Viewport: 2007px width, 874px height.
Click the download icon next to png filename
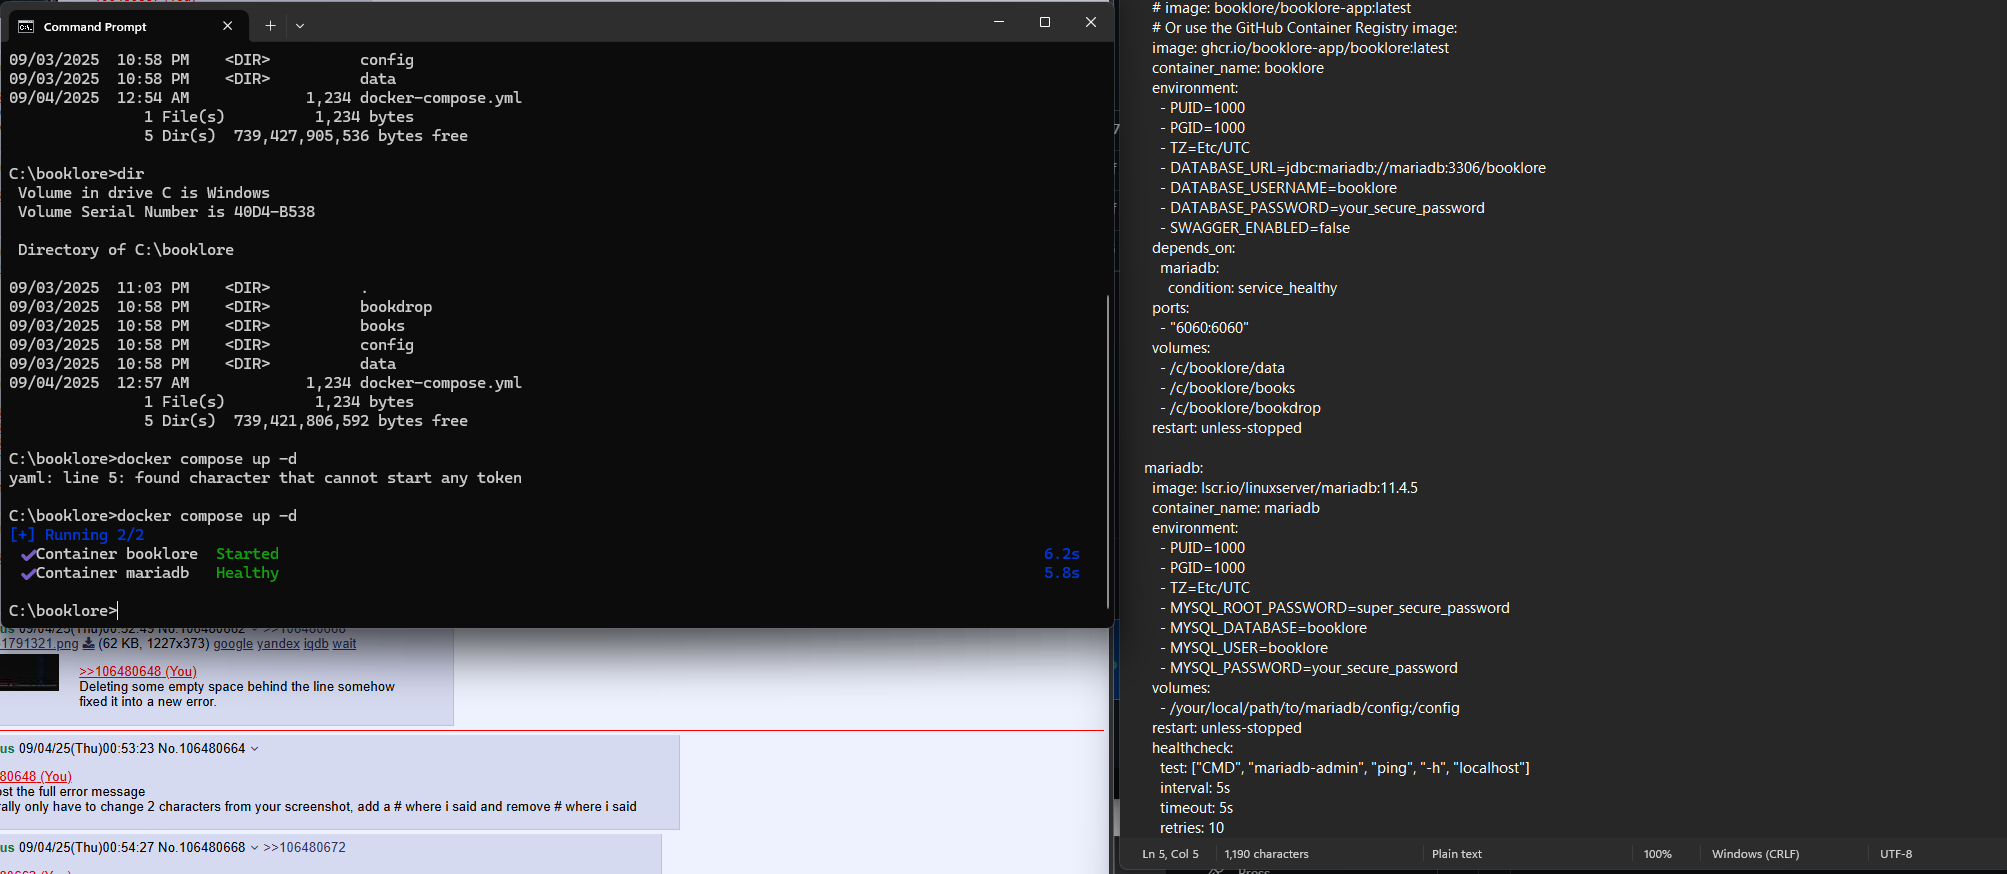[88, 644]
